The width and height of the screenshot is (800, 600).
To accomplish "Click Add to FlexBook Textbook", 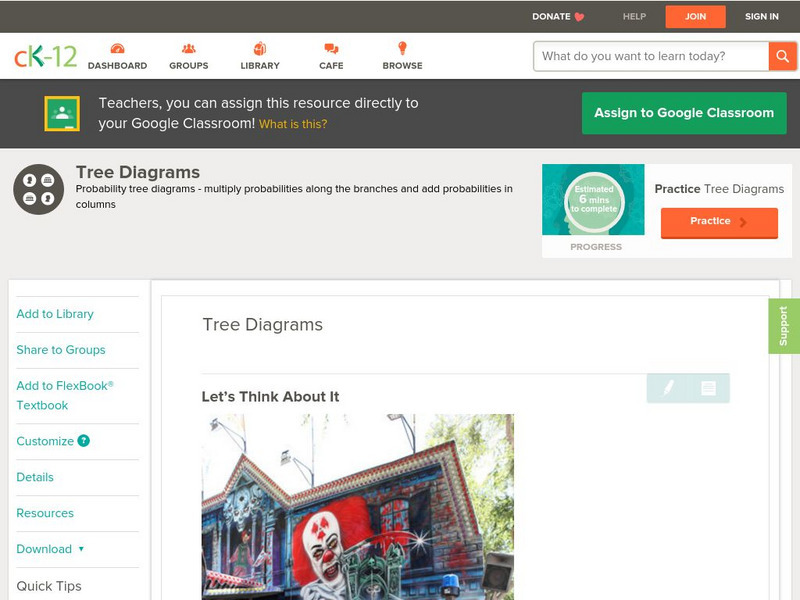I will tap(65, 395).
